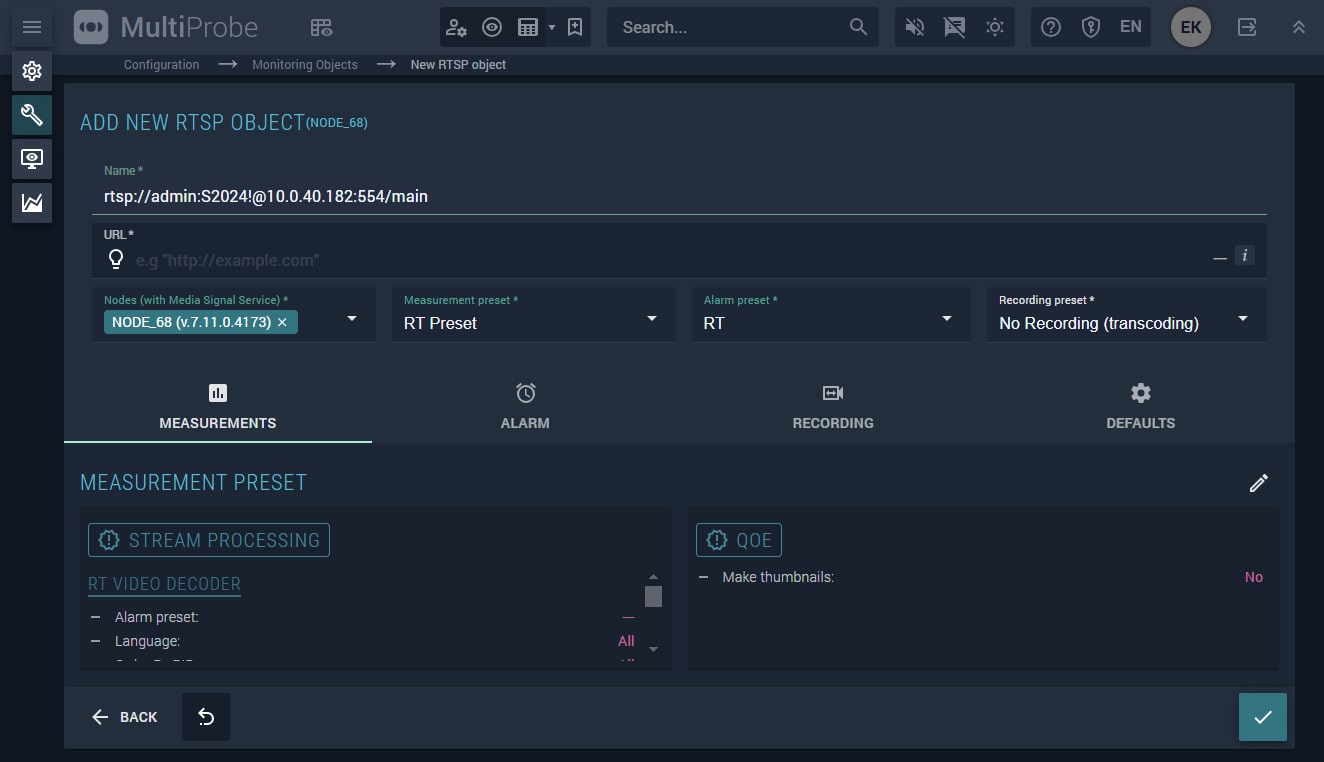Screen dimensions: 1324x762
Task: Collapse the Alarm preset row dash
Action: (x=96, y=617)
